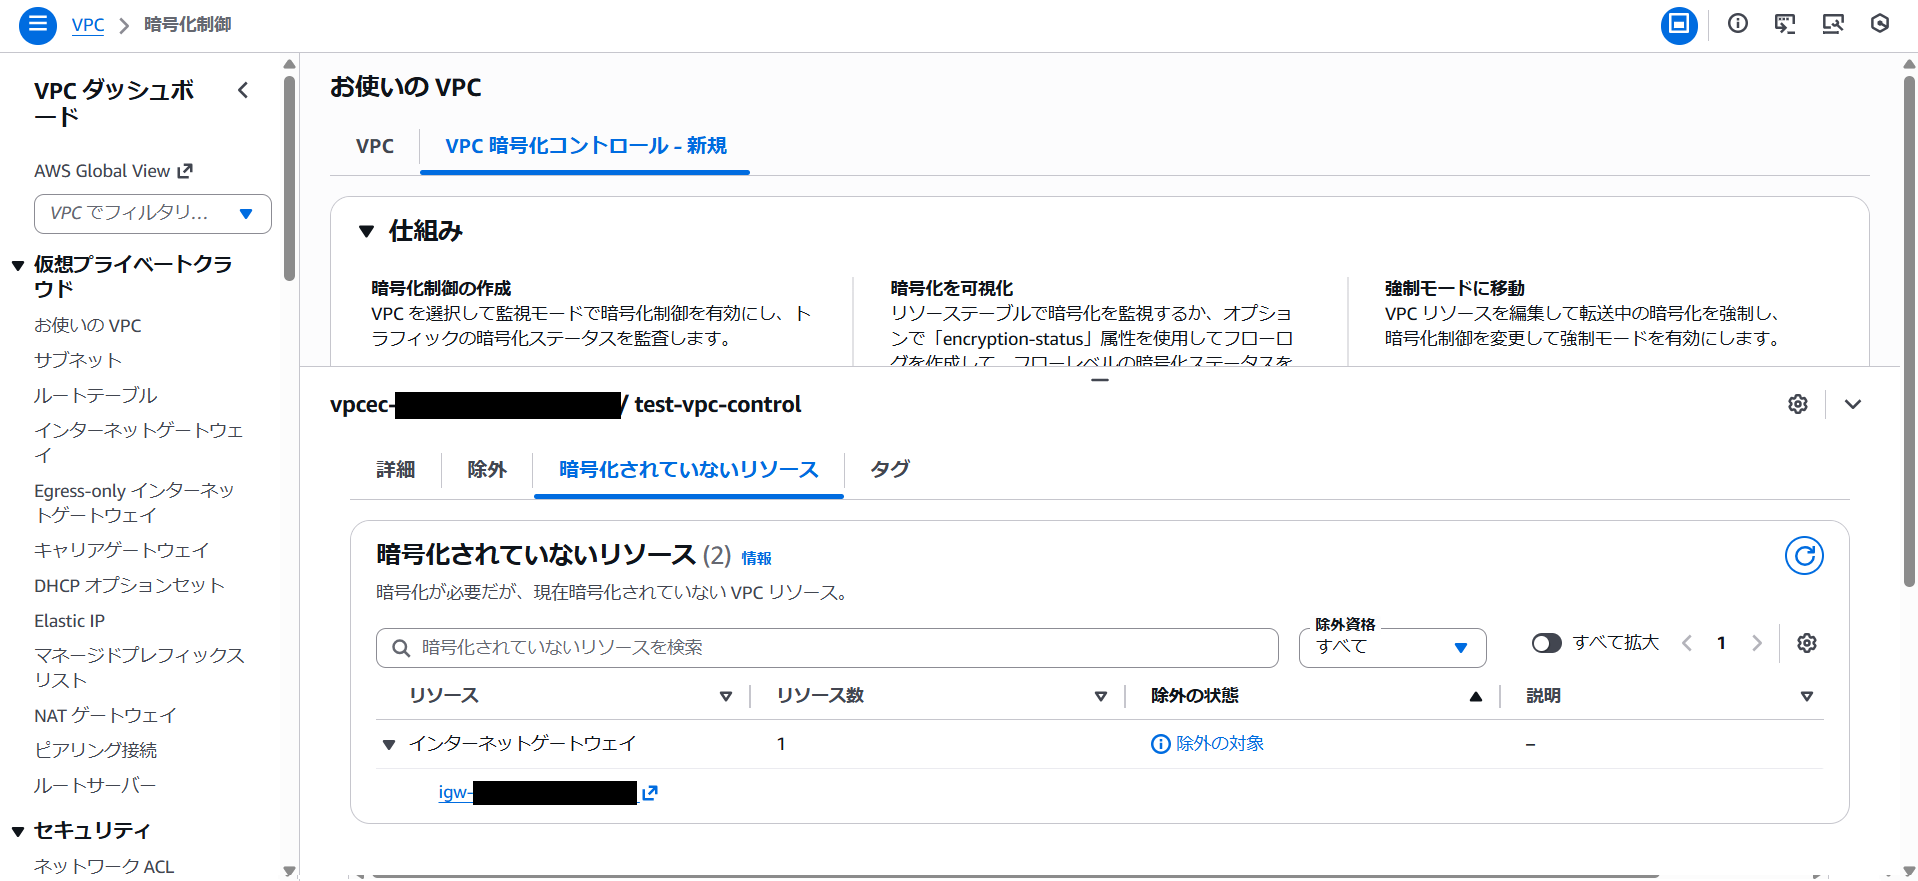Image resolution: width=1918 pixels, height=881 pixels.
Task: Go to previous page of results
Action: 1687,643
